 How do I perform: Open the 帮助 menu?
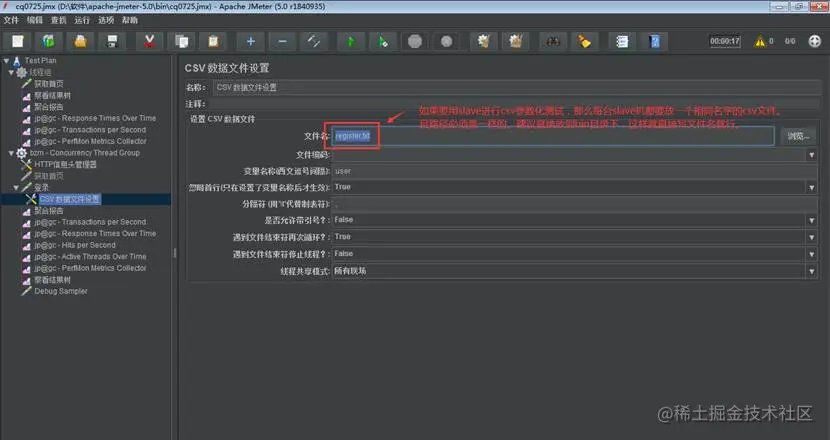click(130, 20)
